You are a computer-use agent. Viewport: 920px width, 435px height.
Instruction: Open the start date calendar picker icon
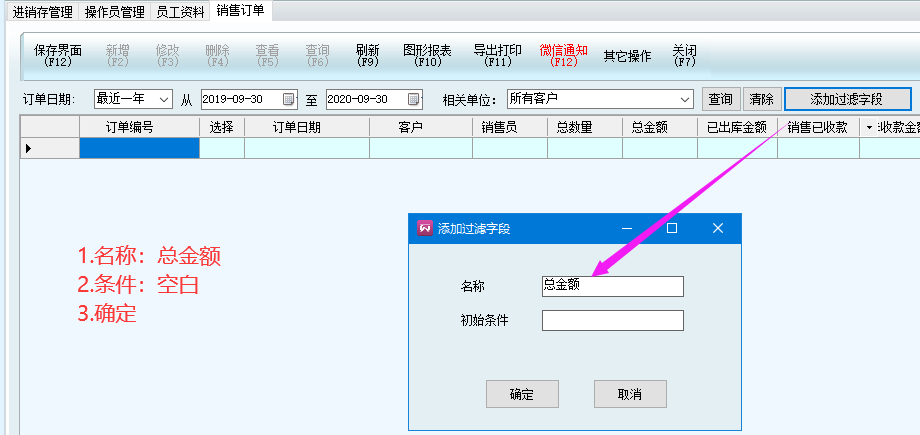(289, 99)
